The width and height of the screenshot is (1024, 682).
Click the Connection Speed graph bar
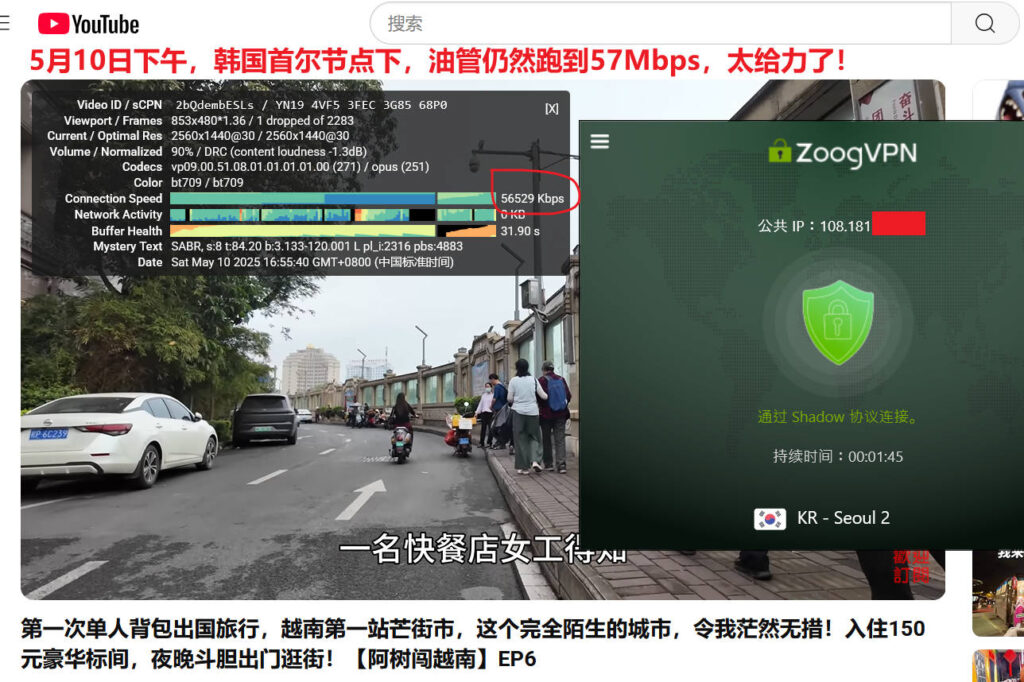click(x=332, y=199)
